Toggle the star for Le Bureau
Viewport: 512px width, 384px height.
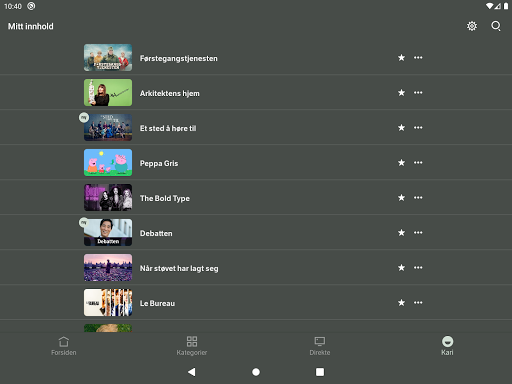tap(401, 303)
